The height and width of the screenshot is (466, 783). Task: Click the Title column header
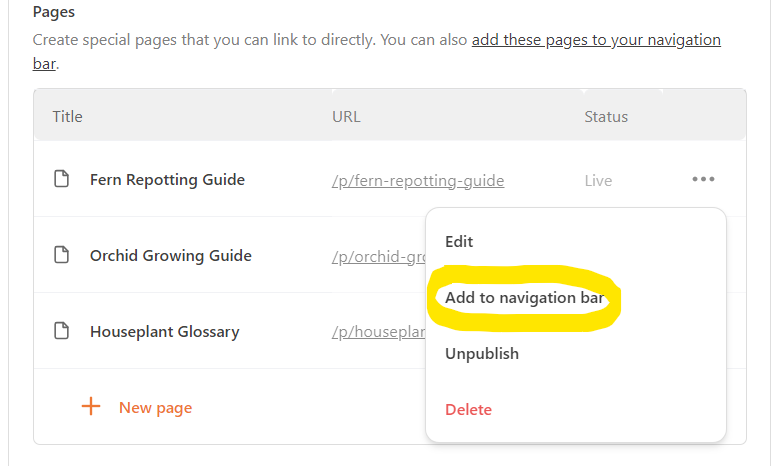pyautogui.click(x=67, y=116)
